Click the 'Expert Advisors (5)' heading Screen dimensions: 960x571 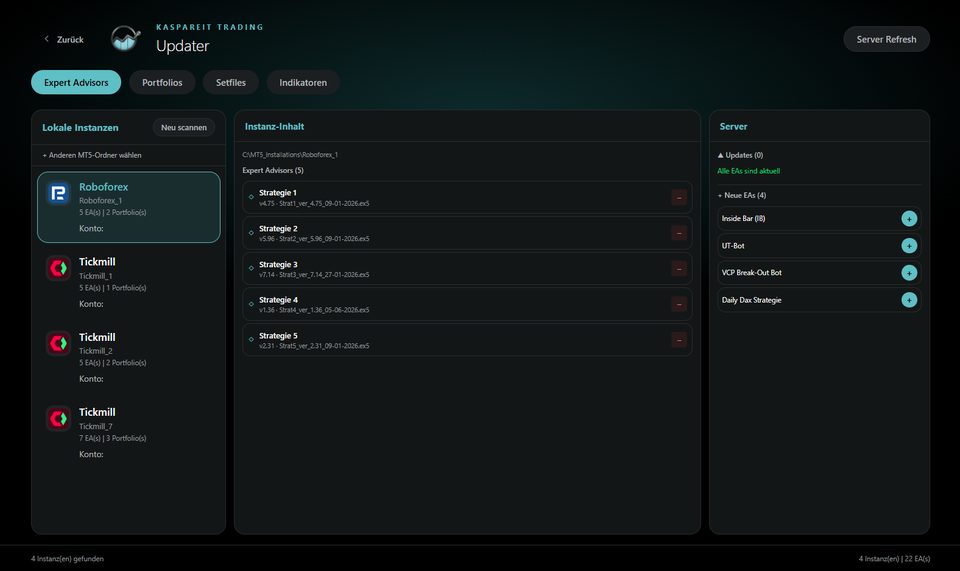click(272, 170)
